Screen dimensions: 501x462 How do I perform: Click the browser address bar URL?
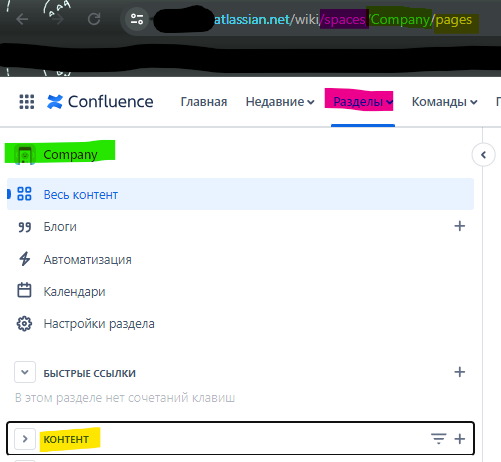point(343,20)
